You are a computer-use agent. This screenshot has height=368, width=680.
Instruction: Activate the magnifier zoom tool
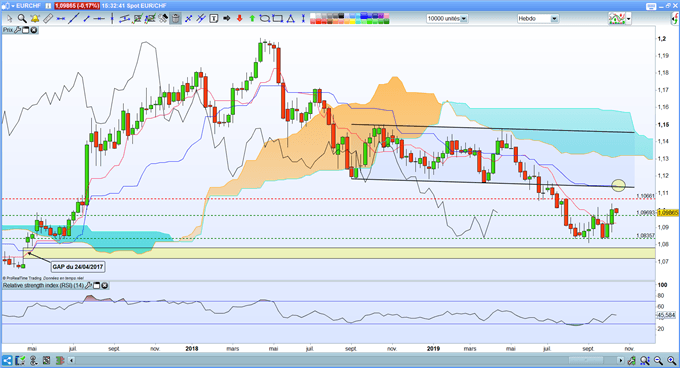pyautogui.click(x=22, y=19)
